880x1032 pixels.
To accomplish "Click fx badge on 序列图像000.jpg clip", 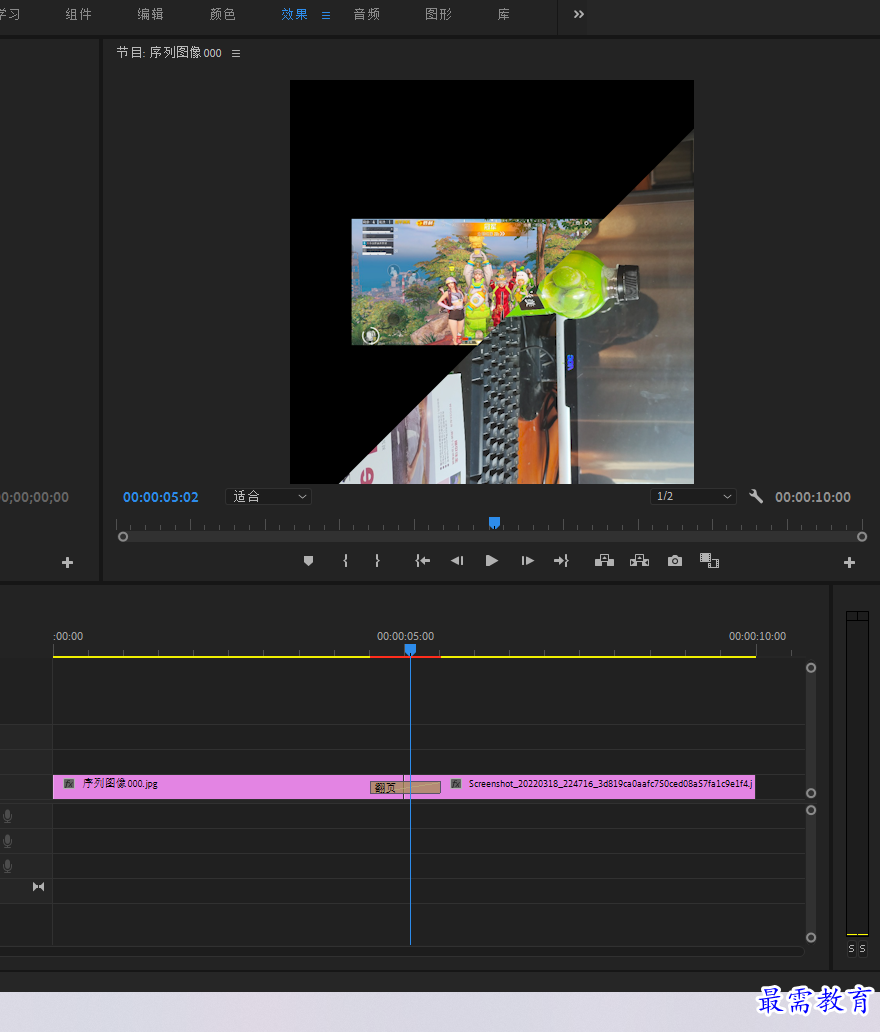I will (69, 784).
